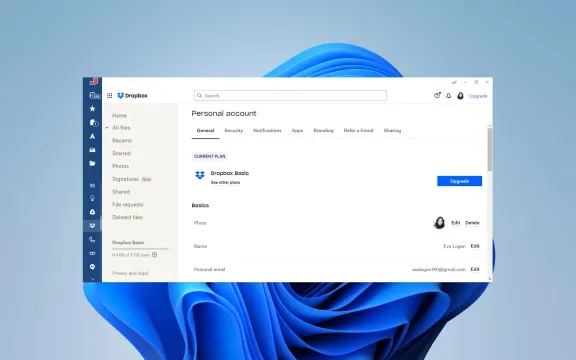Open the Refer a friend tab
Image resolution: width=576 pixels, height=360 pixels.
[358, 130]
